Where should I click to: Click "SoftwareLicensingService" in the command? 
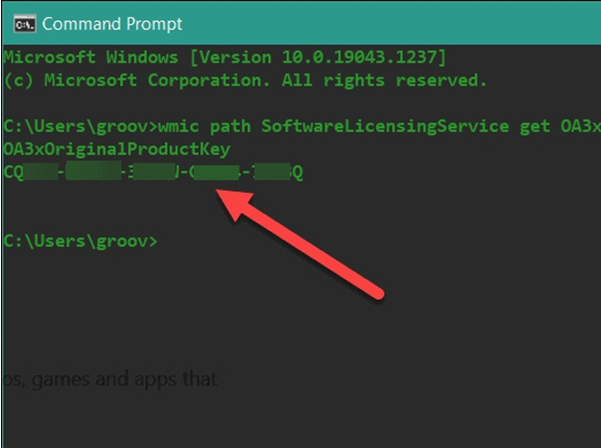tap(384, 127)
